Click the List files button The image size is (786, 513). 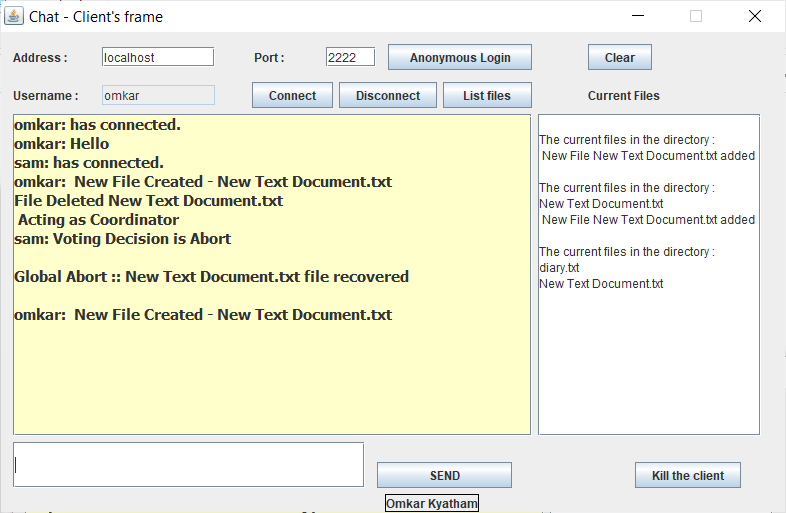(487, 95)
